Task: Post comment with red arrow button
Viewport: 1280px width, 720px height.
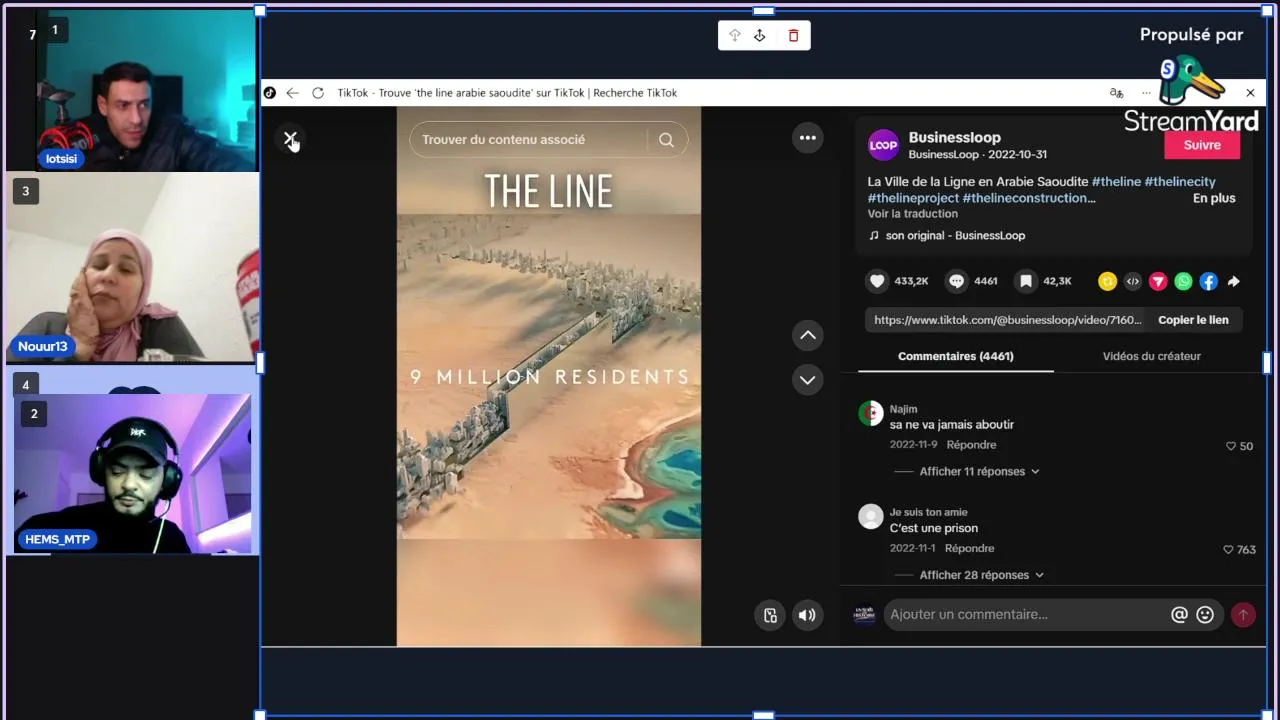Action: coord(1243,615)
